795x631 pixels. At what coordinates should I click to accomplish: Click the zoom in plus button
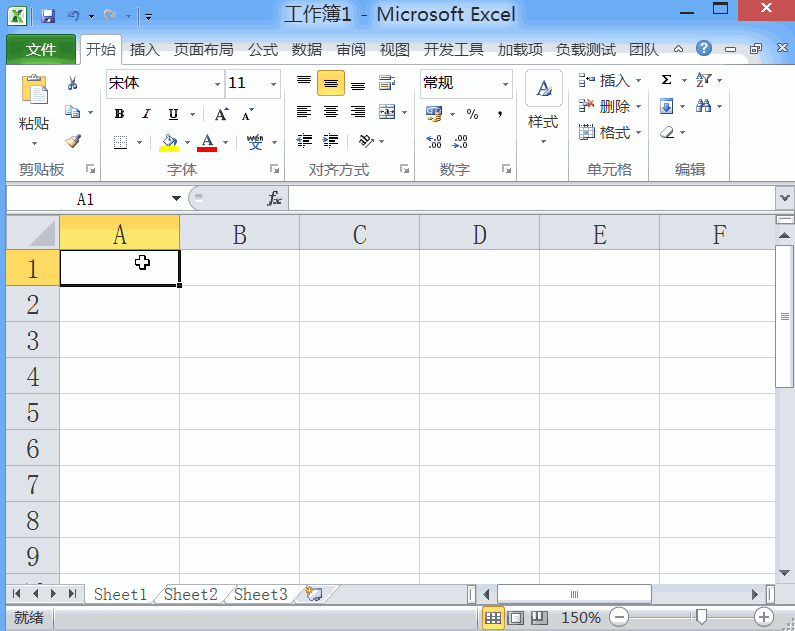click(764, 617)
